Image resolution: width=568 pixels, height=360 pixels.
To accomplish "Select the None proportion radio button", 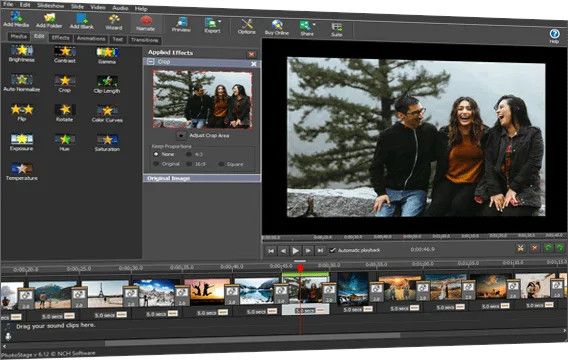I will tap(156, 154).
